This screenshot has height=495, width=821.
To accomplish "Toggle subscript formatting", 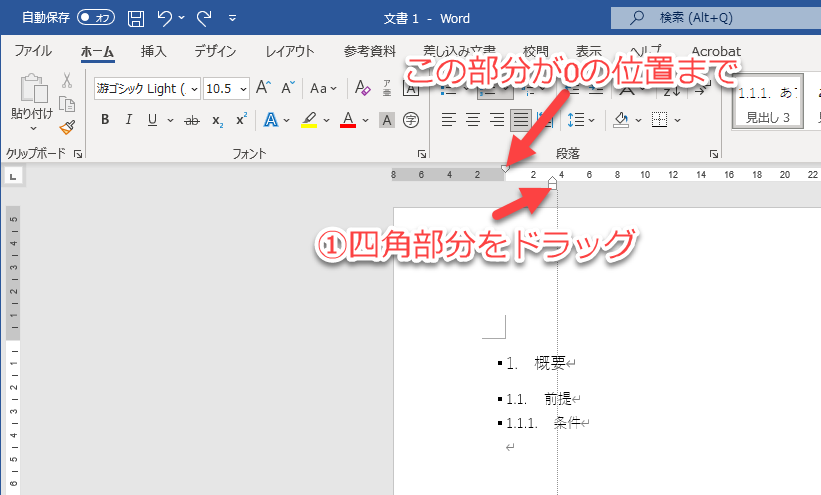I will point(217,120).
